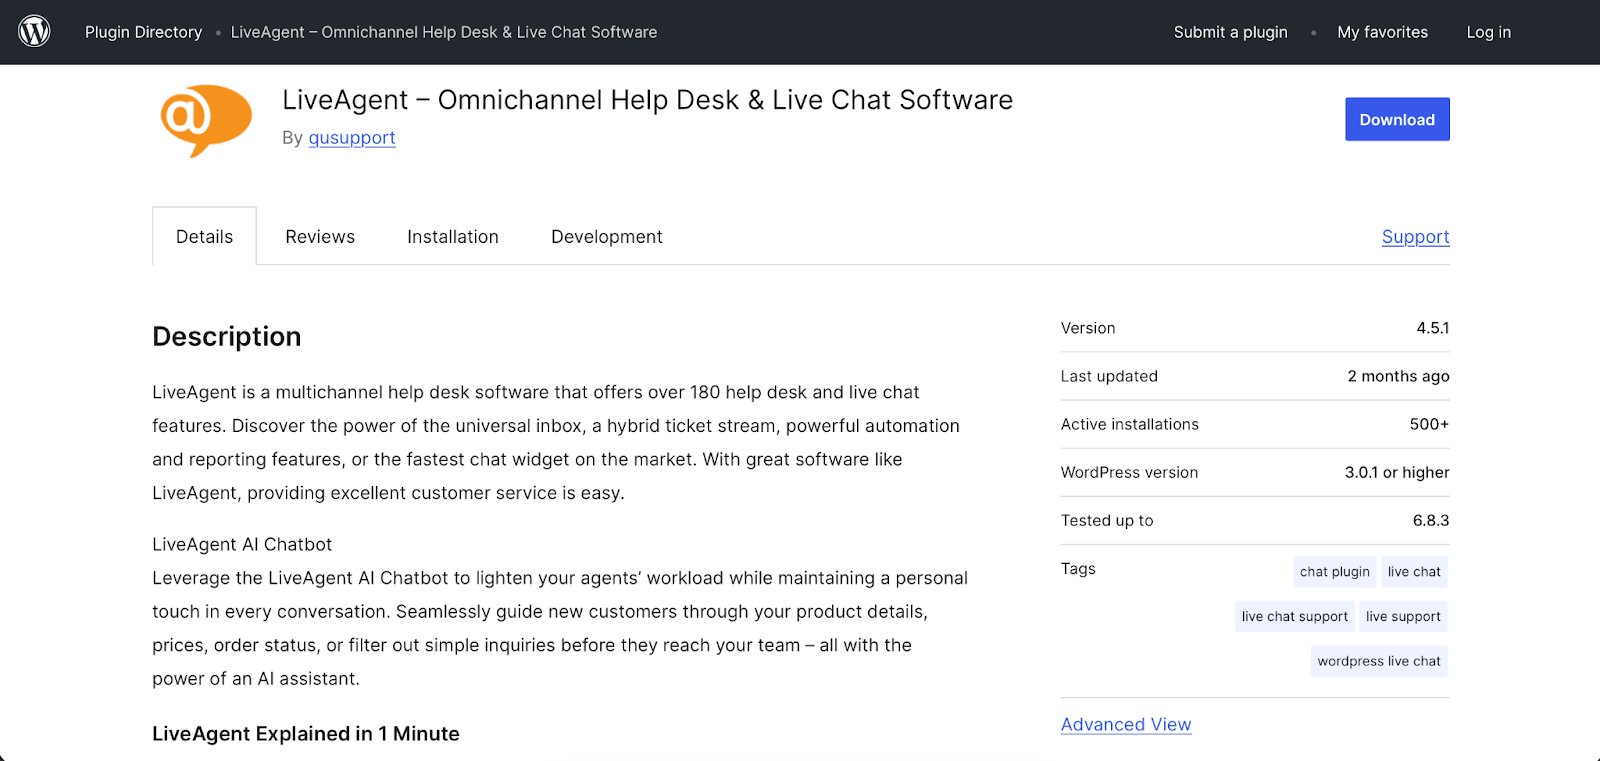Screen dimensions: 1600x761
Task: Click 'LiveAgent AI Chatbot' subheading
Action: [242, 544]
